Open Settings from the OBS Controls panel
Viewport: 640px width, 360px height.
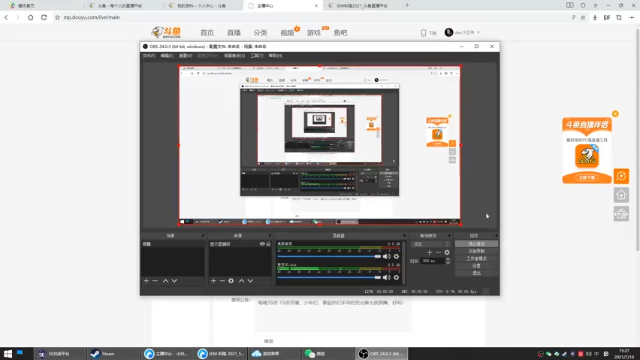476,266
